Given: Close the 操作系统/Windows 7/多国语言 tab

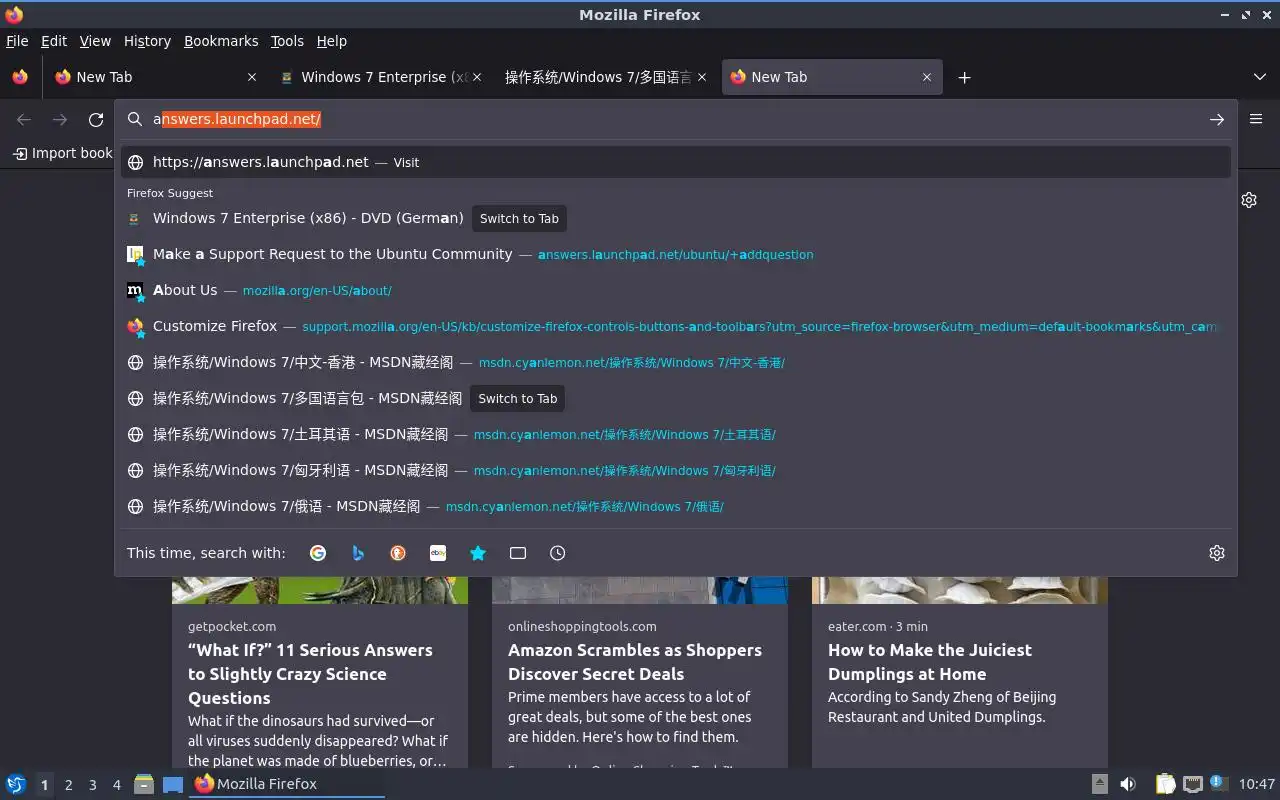Looking at the screenshot, I should [702, 77].
